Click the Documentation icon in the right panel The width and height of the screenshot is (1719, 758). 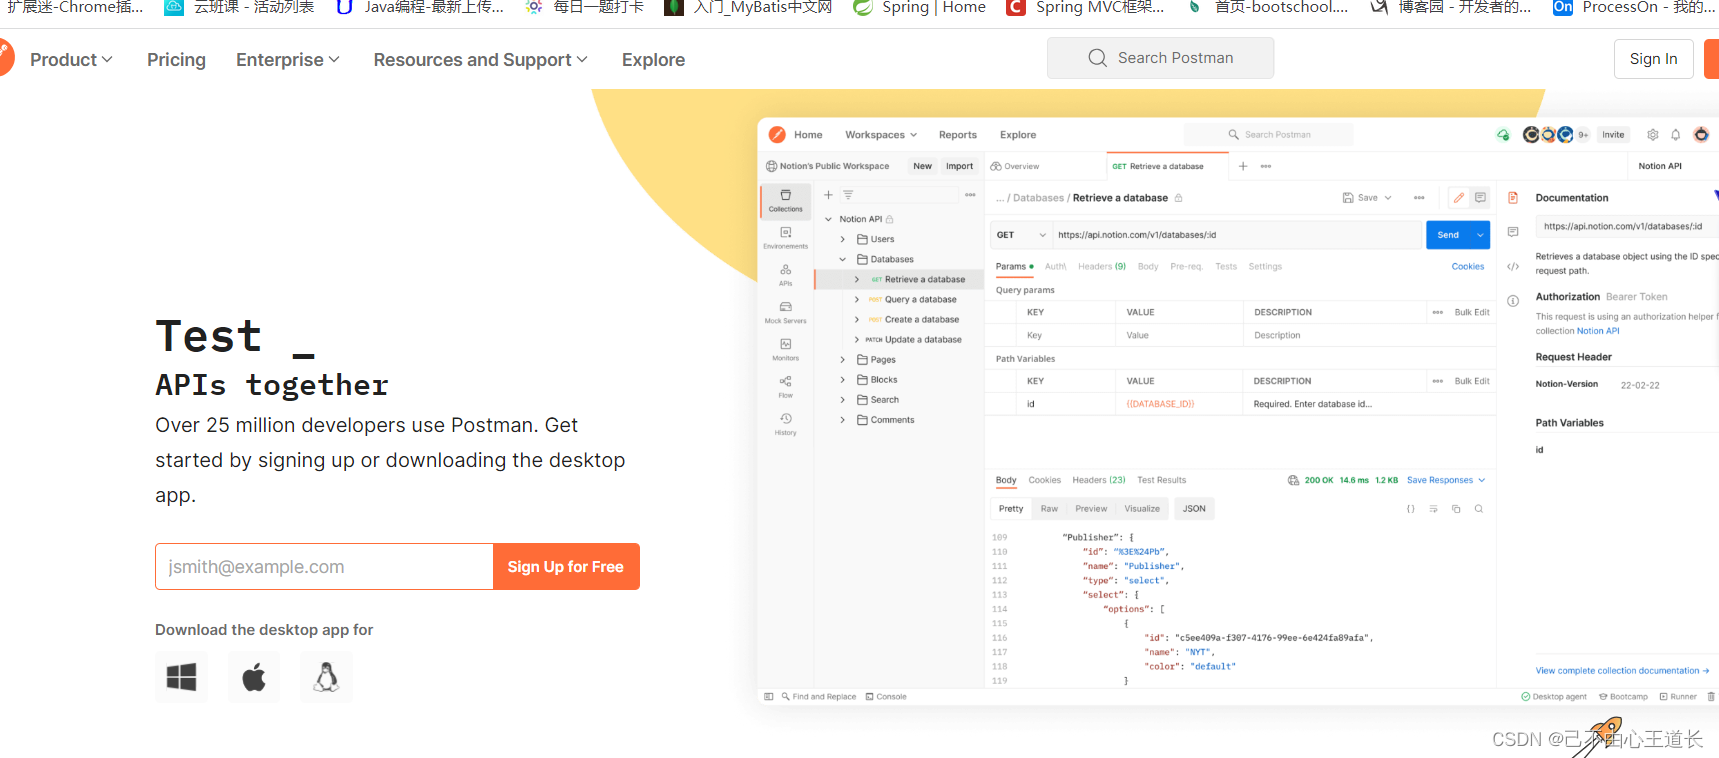(x=1513, y=198)
